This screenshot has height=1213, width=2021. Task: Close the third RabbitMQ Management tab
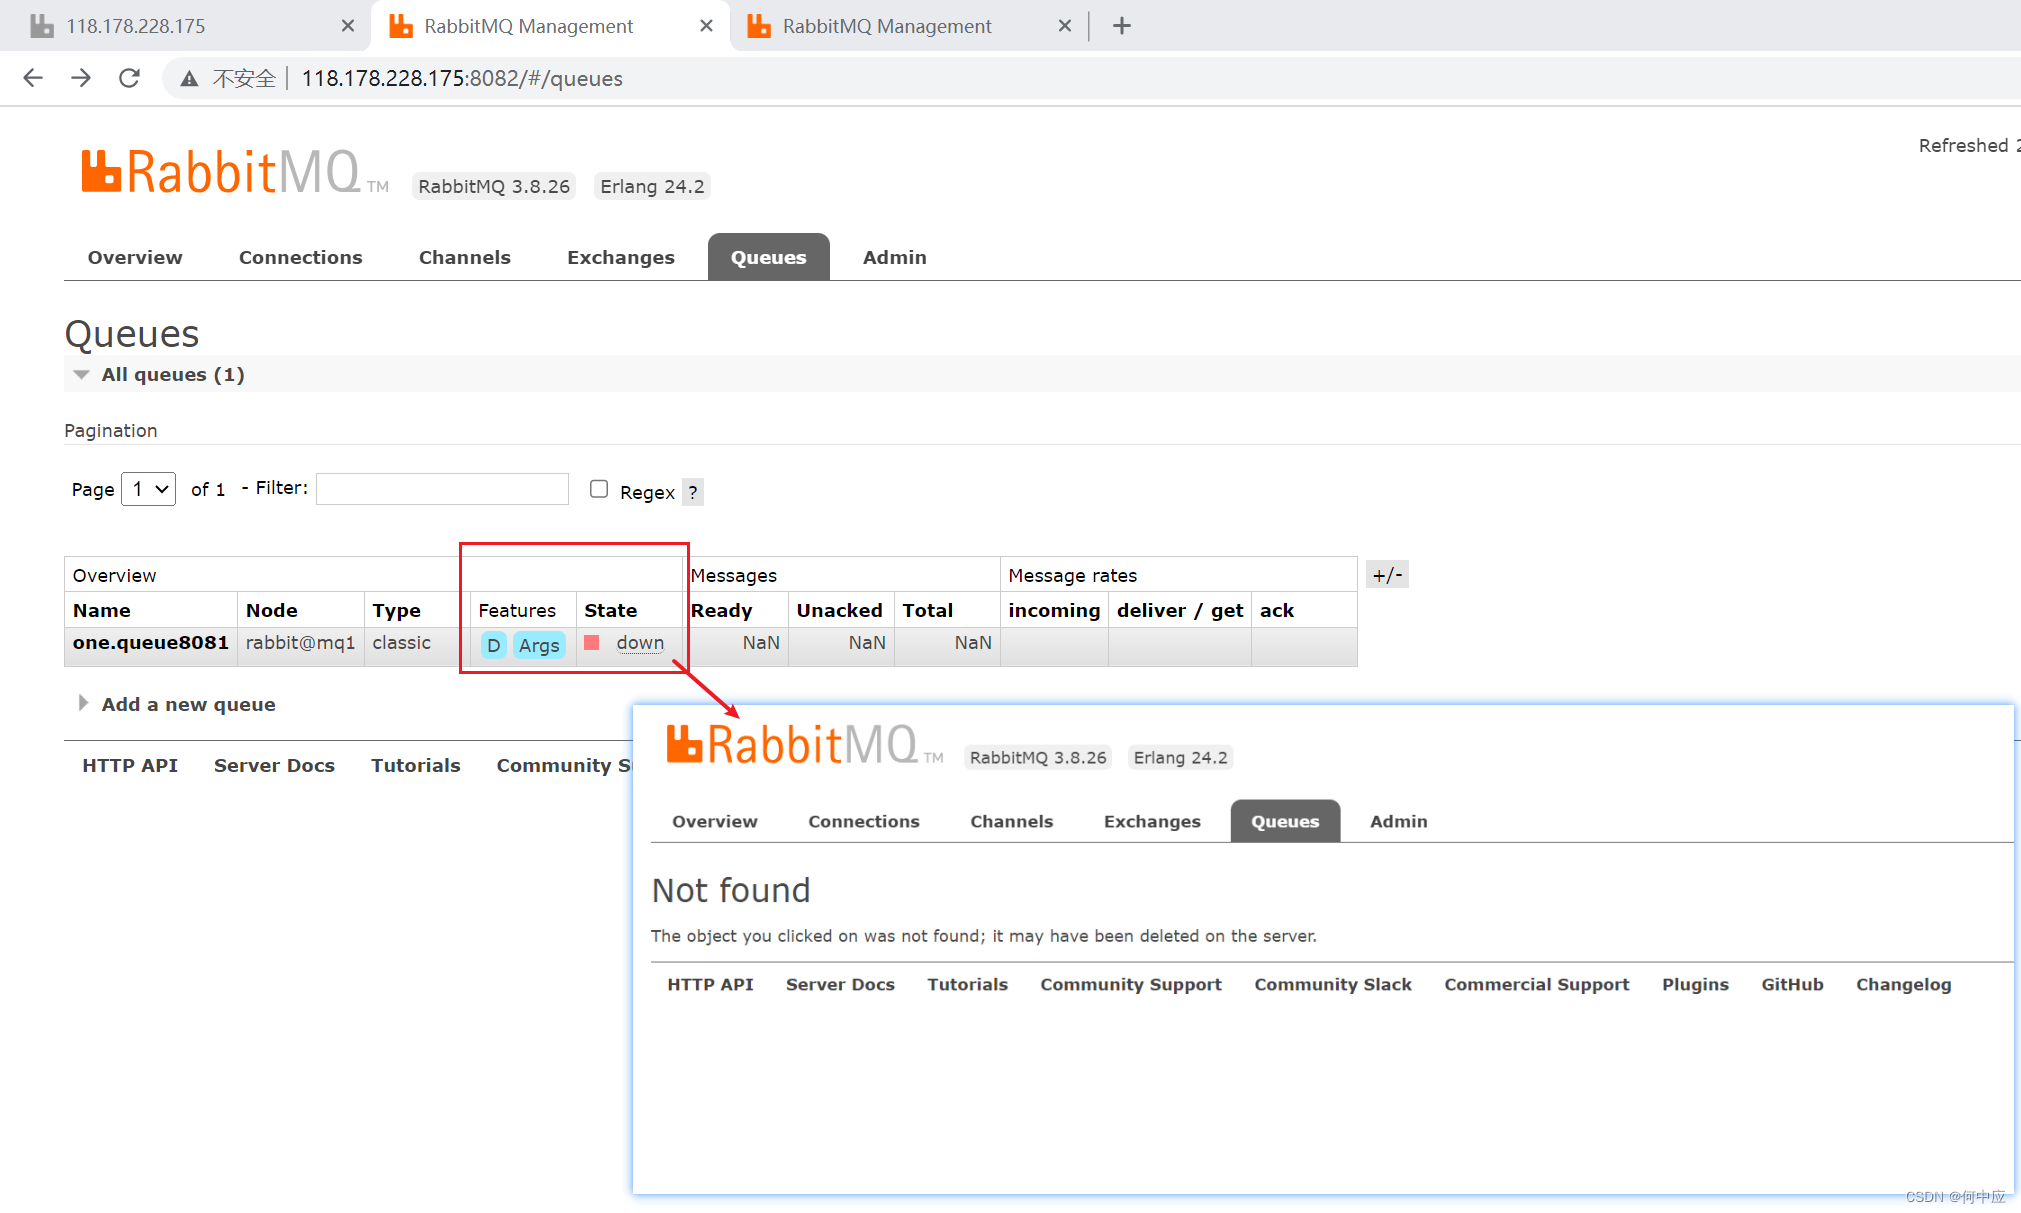click(1064, 26)
